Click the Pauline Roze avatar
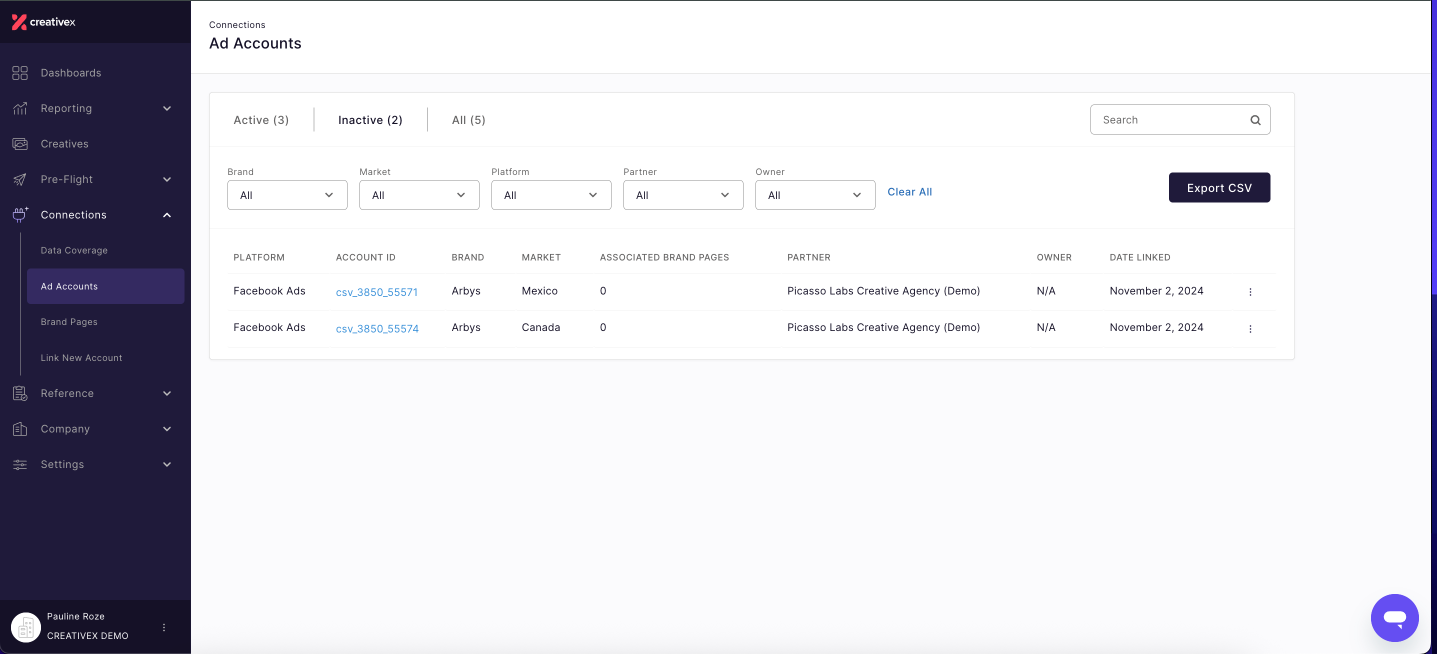This screenshot has width=1437, height=654. [25, 627]
